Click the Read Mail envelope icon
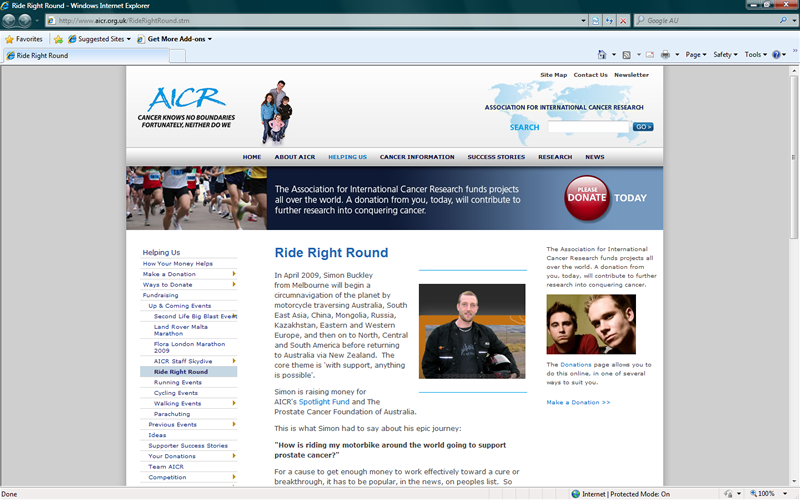 pyautogui.click(x=649, y=55)
